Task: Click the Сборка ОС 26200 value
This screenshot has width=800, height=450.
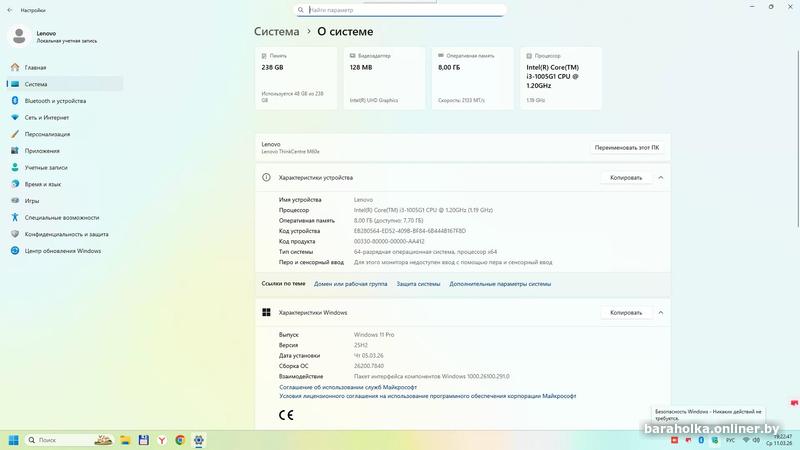Action: (x=369, y=366)
